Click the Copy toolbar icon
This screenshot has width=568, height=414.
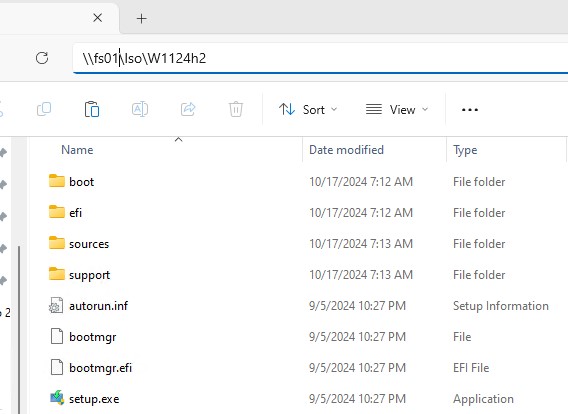[x=44, y=109]
